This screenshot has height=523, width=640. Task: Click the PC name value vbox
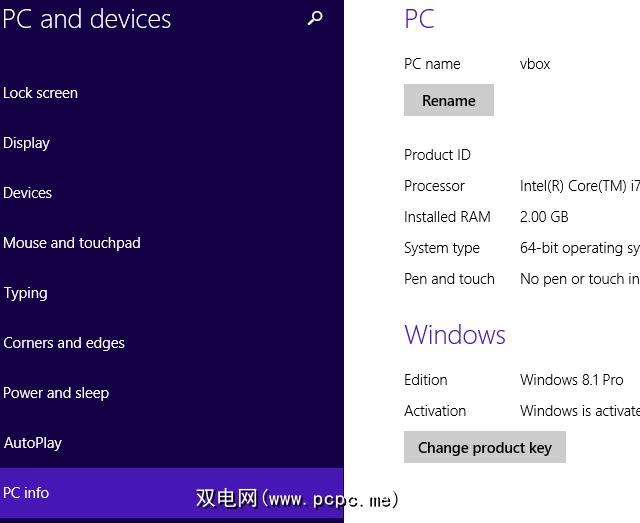[x=535, y=64]
